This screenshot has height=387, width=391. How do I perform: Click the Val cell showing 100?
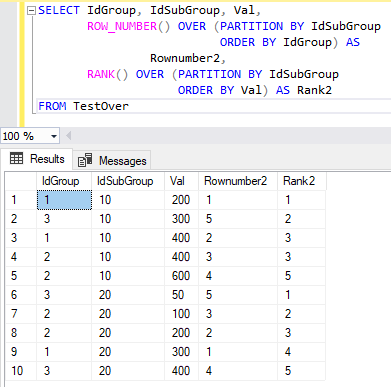pos(181,314)
